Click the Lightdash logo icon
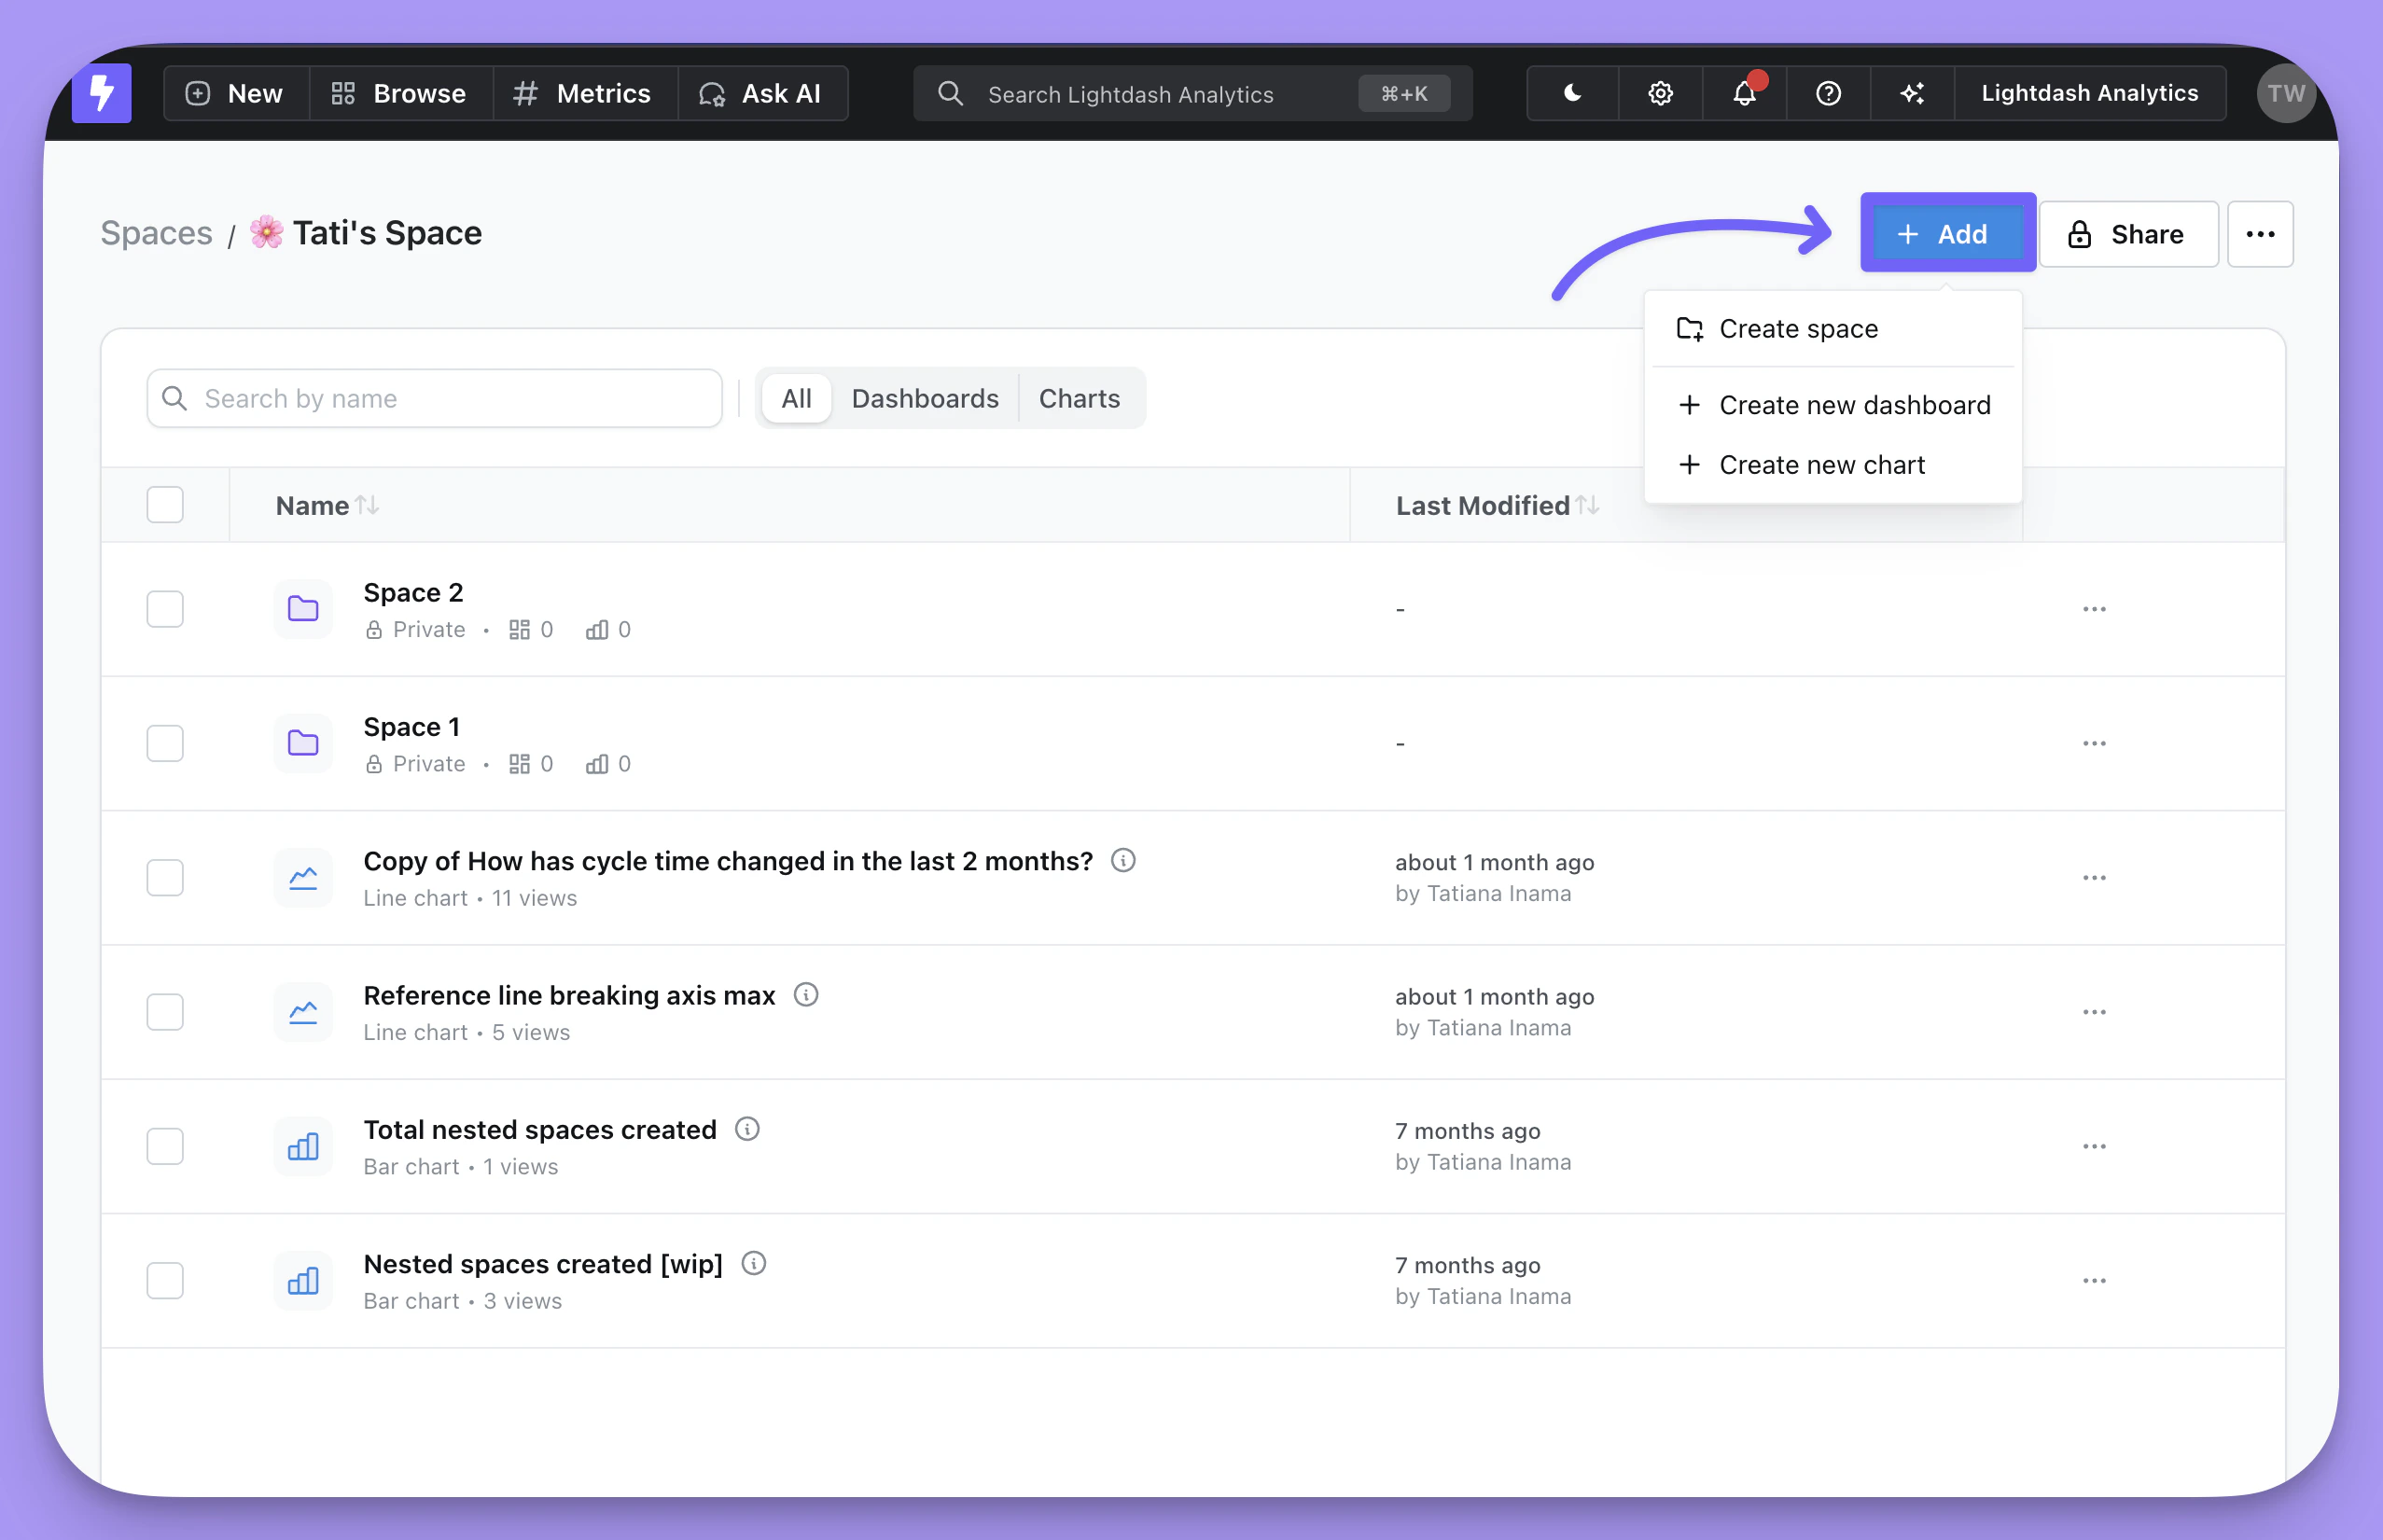Image resolution: width=2383 pixels, height=1540 pixels. tap(101, 93)
